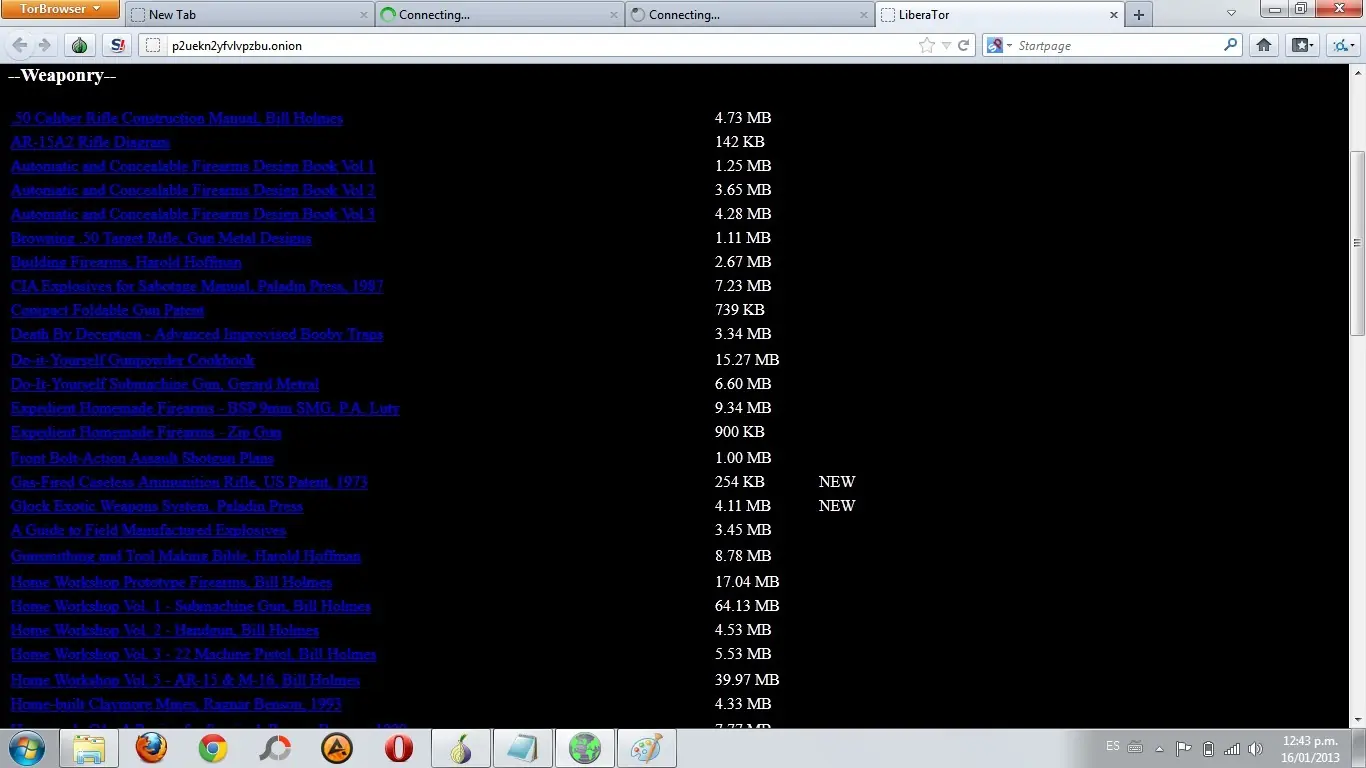Go back with the browser back arrow

20,45
